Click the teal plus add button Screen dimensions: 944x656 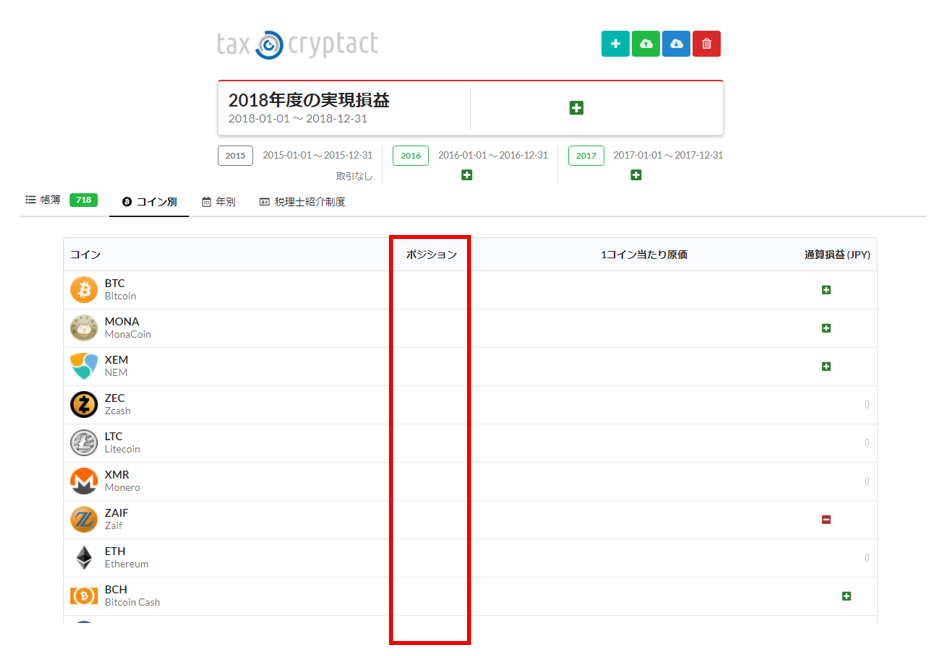coord(615,44)
